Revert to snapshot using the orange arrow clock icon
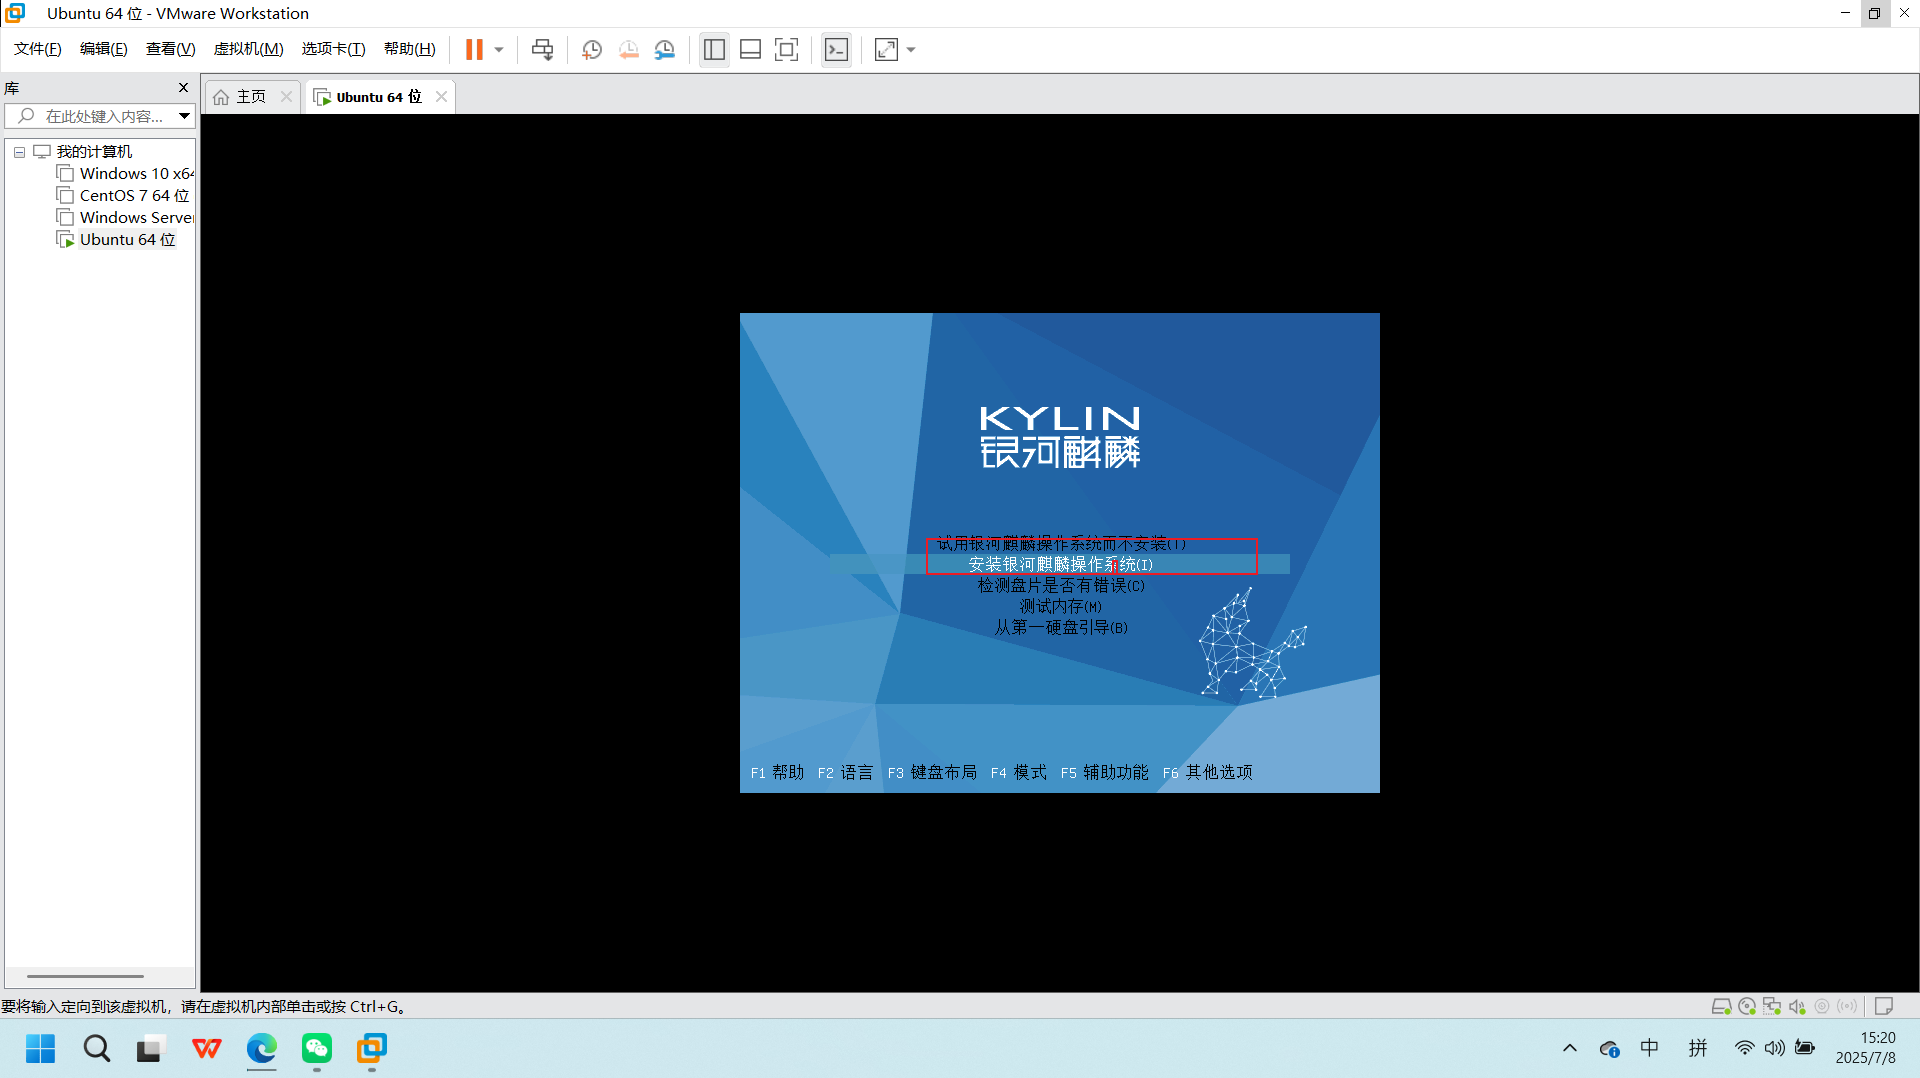Viewport: 1920px width, 1078px height. [x=628, y=49]
